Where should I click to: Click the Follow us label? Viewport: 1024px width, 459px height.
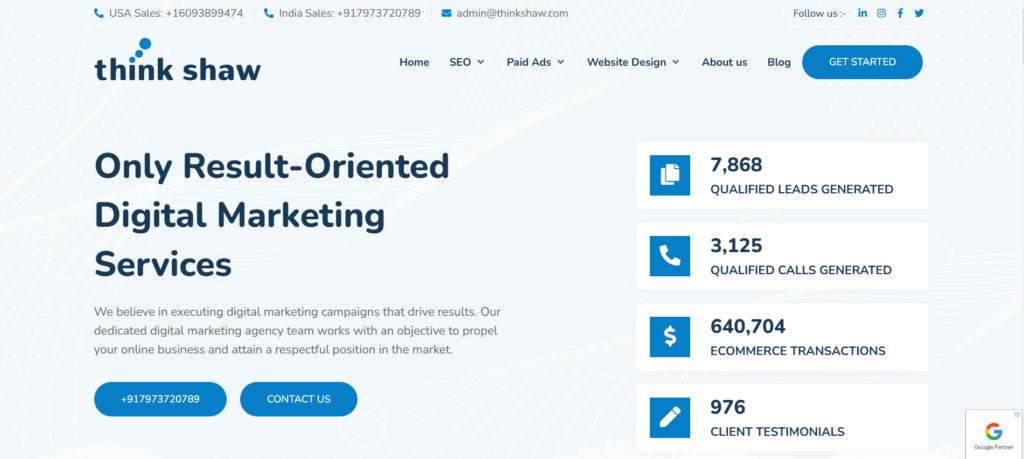pyautogui.click(x=819, y=13)
